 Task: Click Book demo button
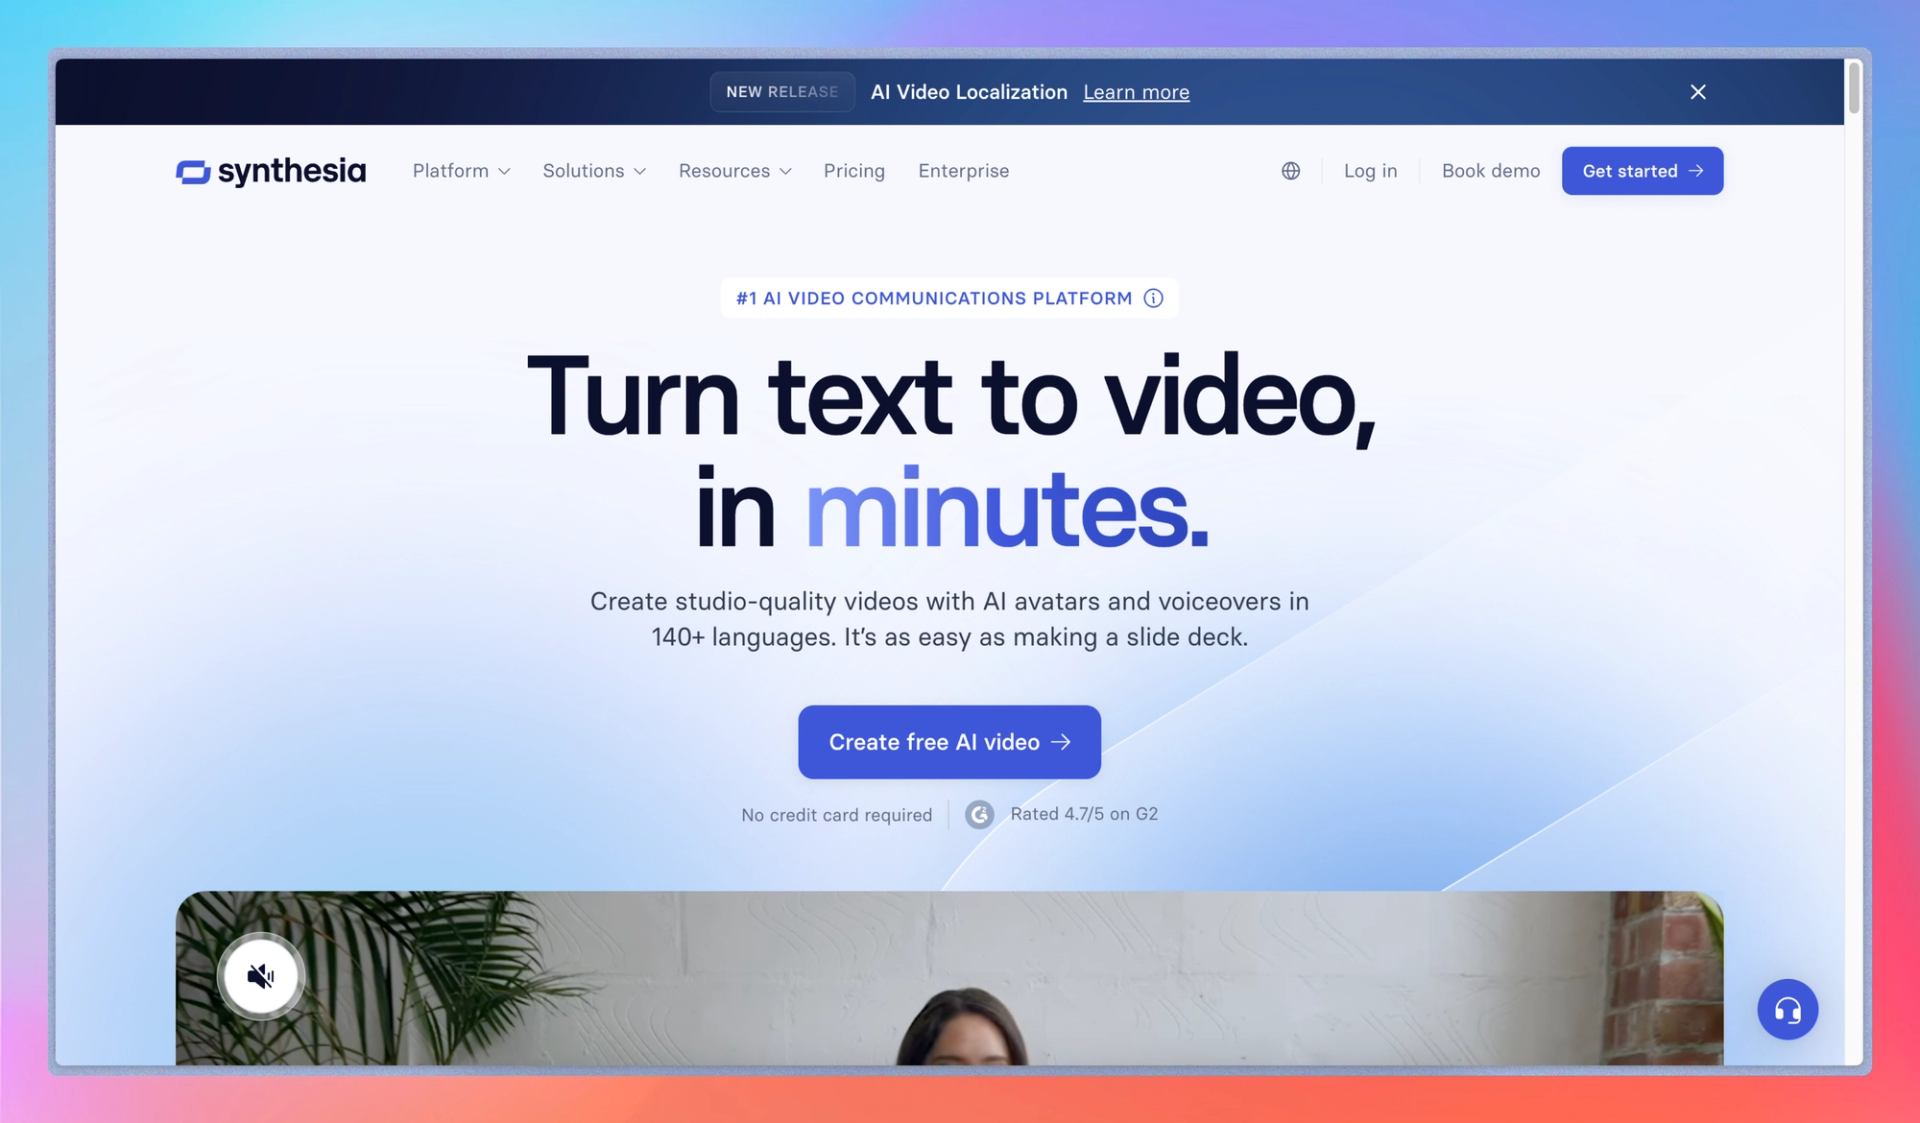click(x=1490, y=170)
